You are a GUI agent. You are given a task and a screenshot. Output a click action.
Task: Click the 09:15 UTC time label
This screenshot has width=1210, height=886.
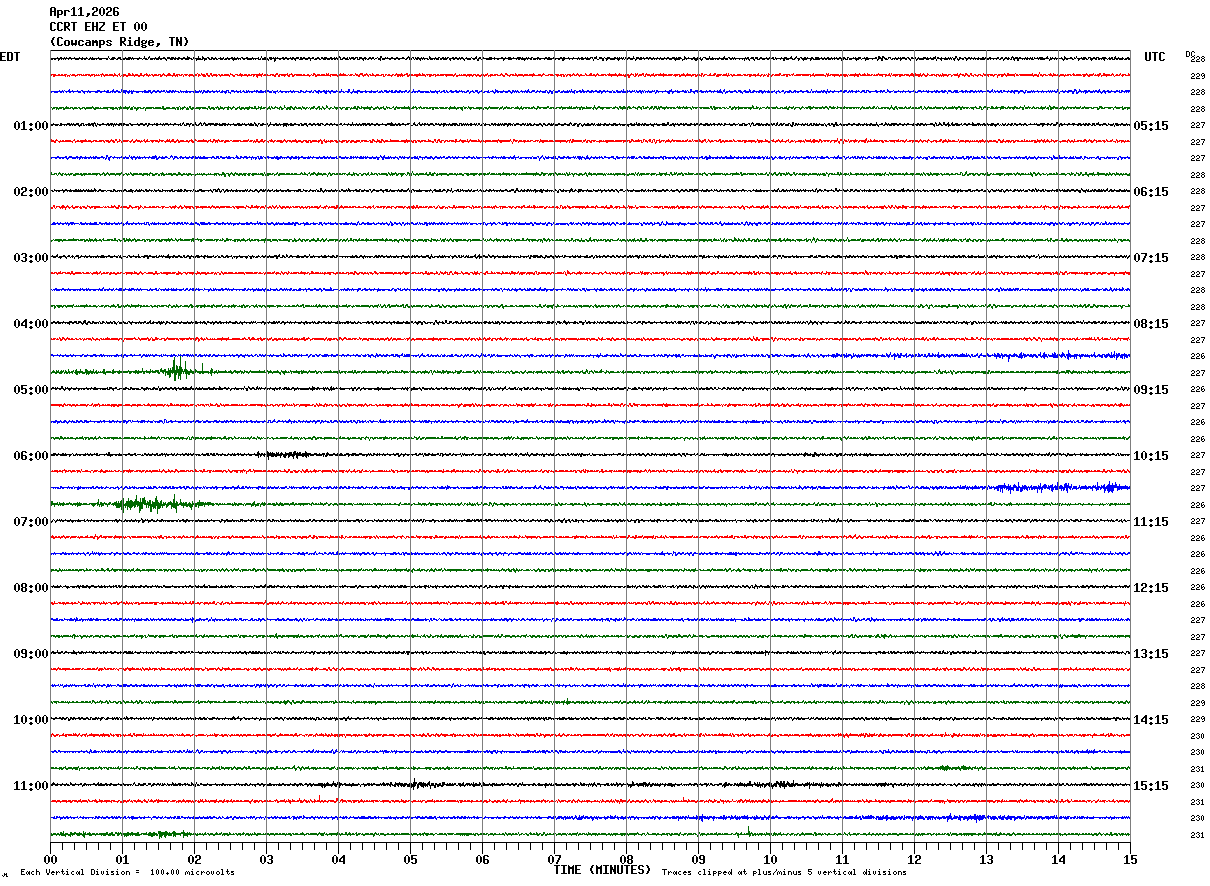coord(1151,390)
